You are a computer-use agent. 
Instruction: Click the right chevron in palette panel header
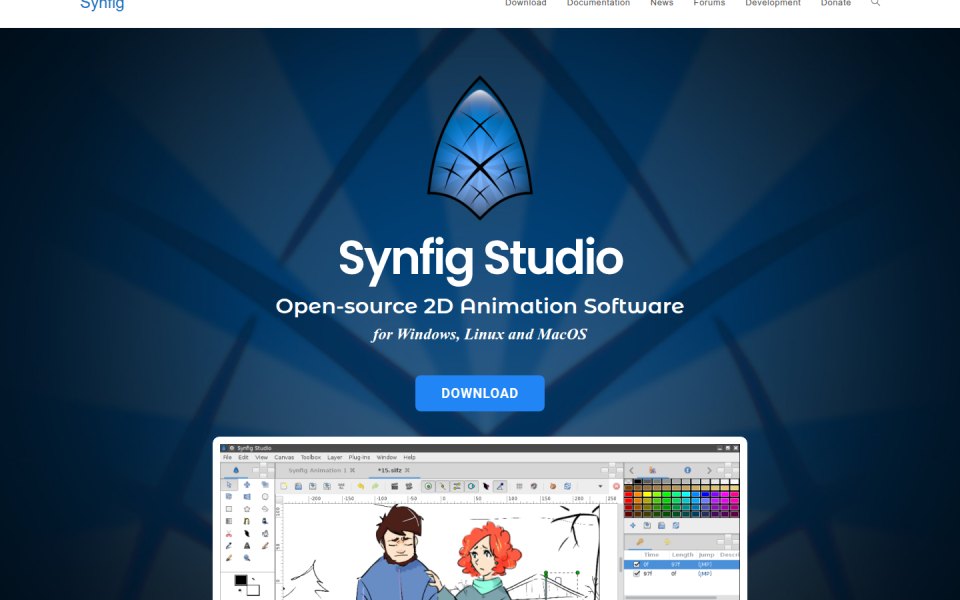pyautogui.click(x=709, y=470)
